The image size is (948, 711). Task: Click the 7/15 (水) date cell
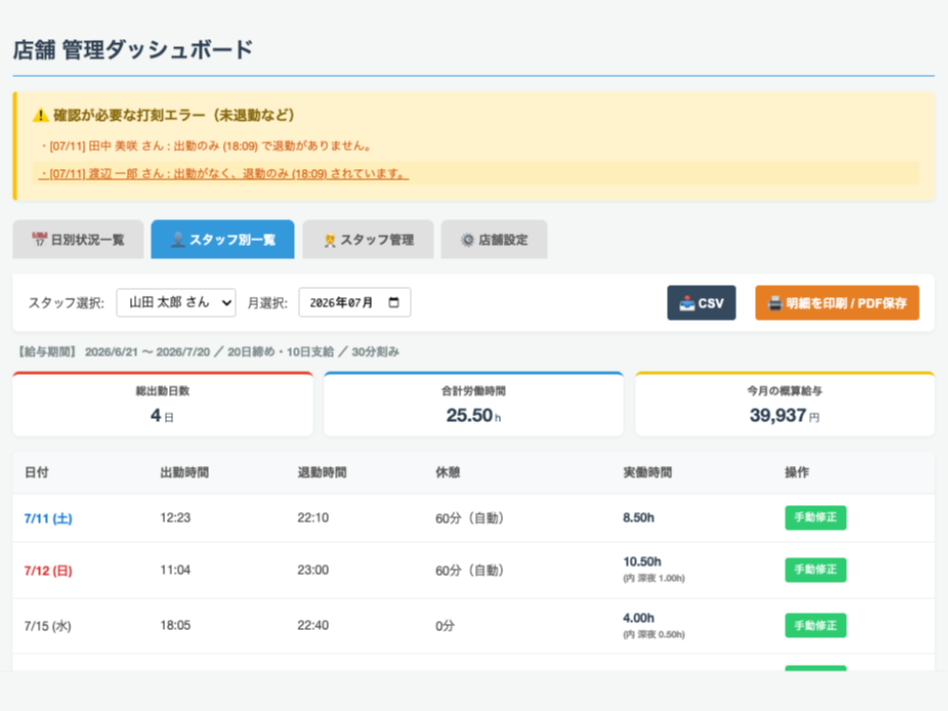48,626
